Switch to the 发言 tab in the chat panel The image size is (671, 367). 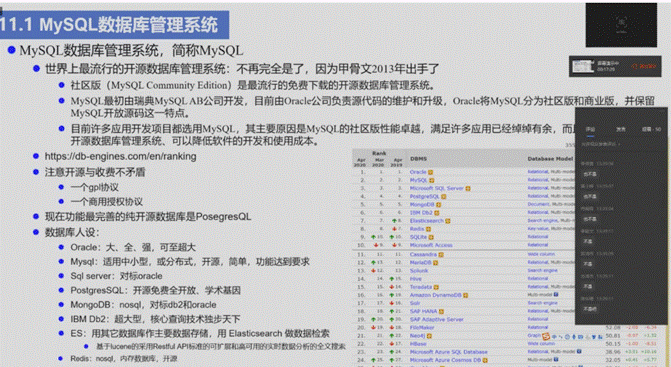pyautogui.click(x=621, y=129)
